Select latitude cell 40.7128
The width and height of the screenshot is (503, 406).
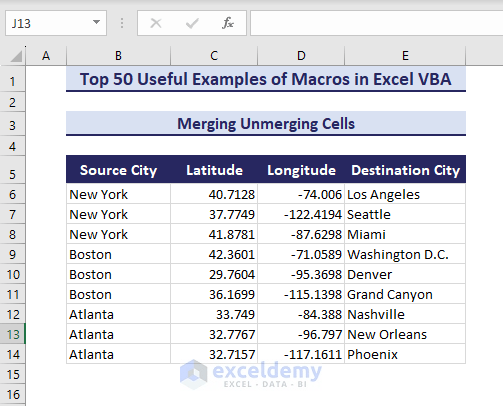tap(214, 194)
